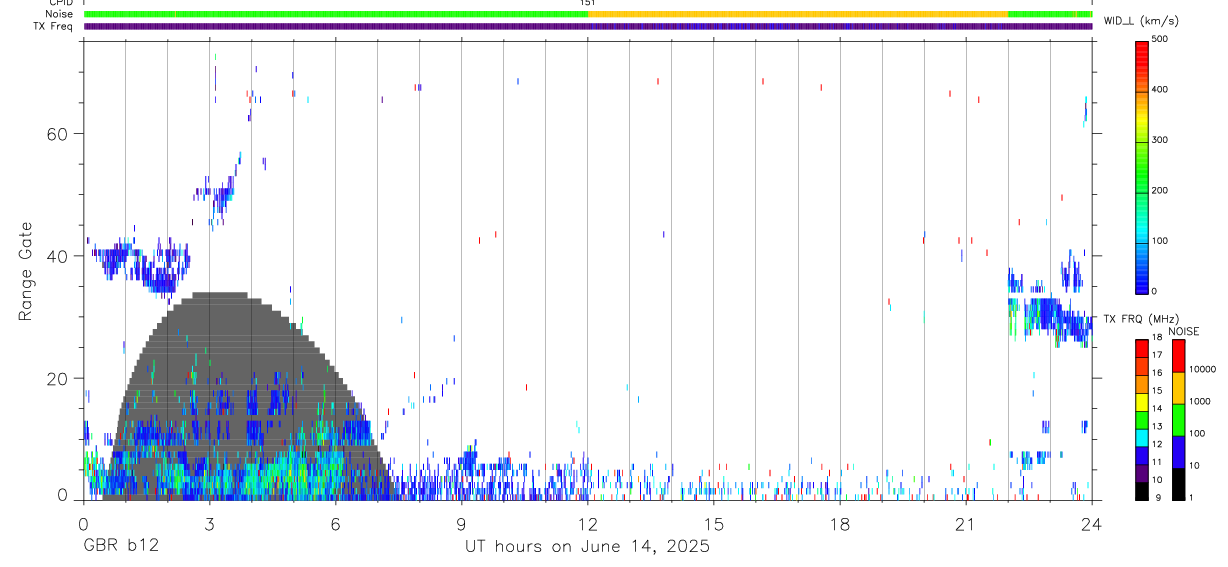Image resolution: width=1228 pixels, height=567 pixels.
Task: Click the 18 tick on TX FRQ legend
Action: (x=1155, y=338)
